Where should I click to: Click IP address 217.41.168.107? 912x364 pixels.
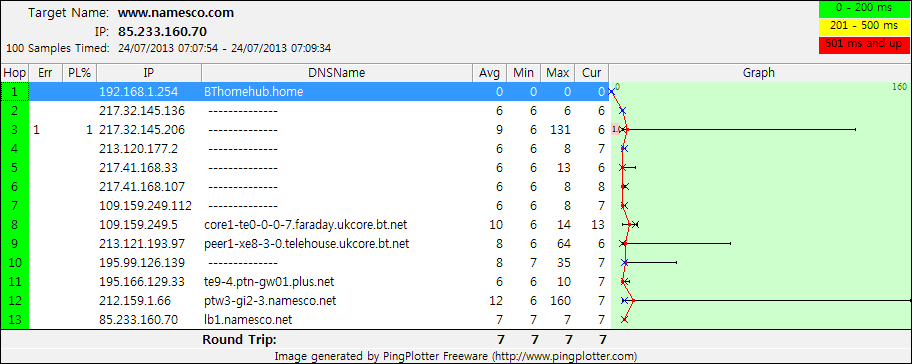(x=142, y=187)
